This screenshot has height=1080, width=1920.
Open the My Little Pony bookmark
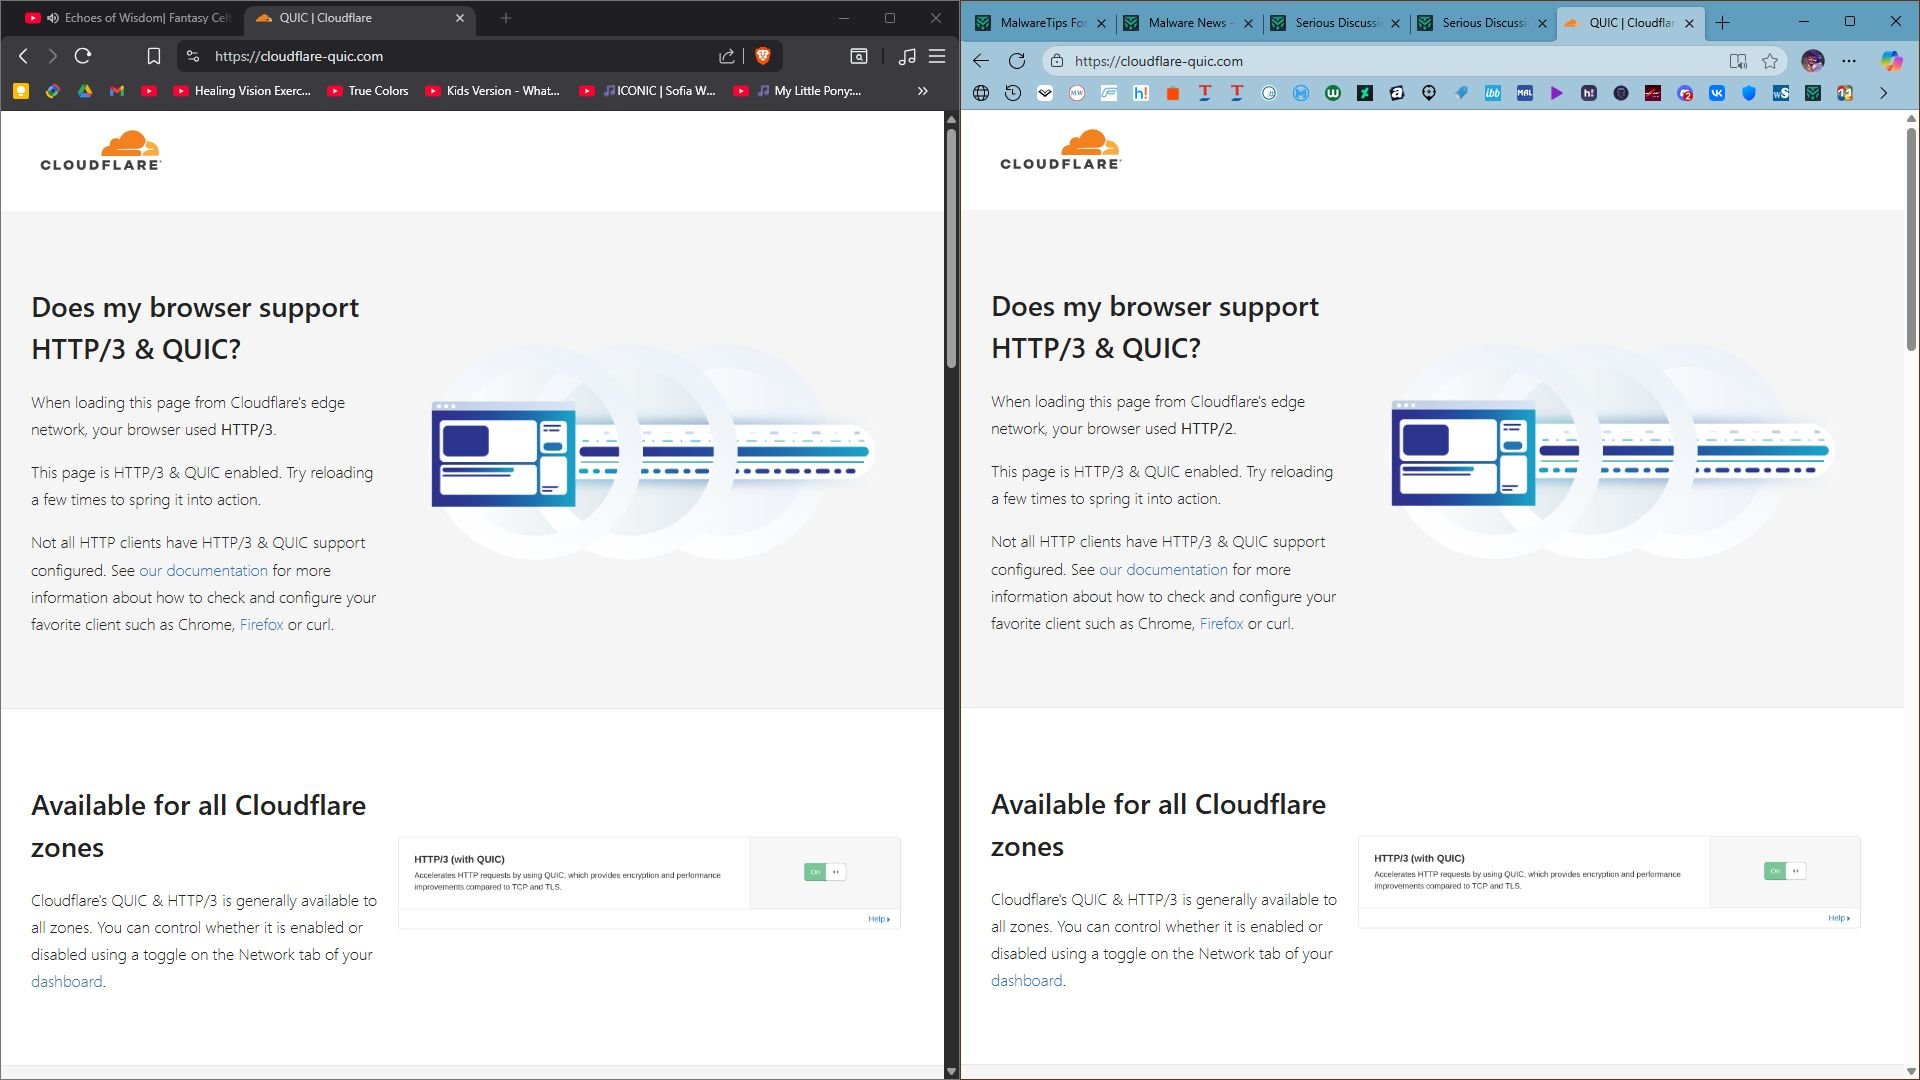click(x=798, y=91)
